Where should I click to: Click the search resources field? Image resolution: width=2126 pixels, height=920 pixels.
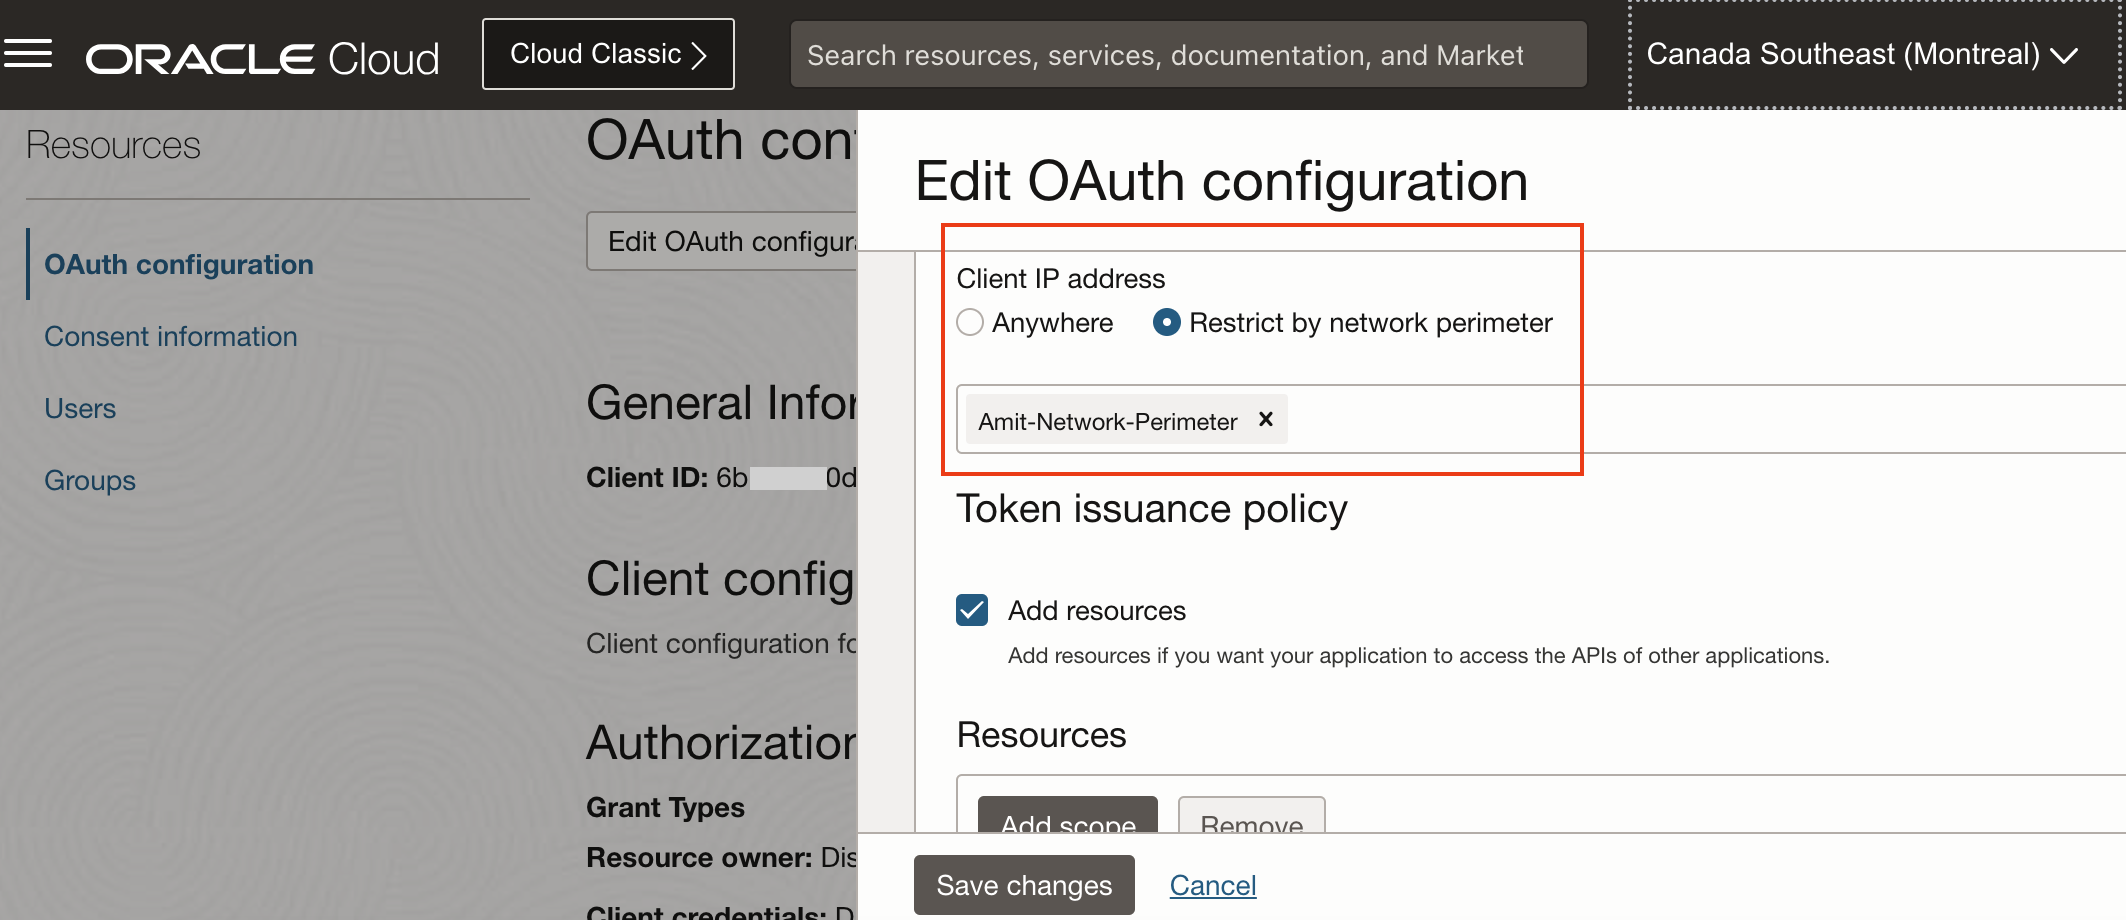coord(1187,55)
